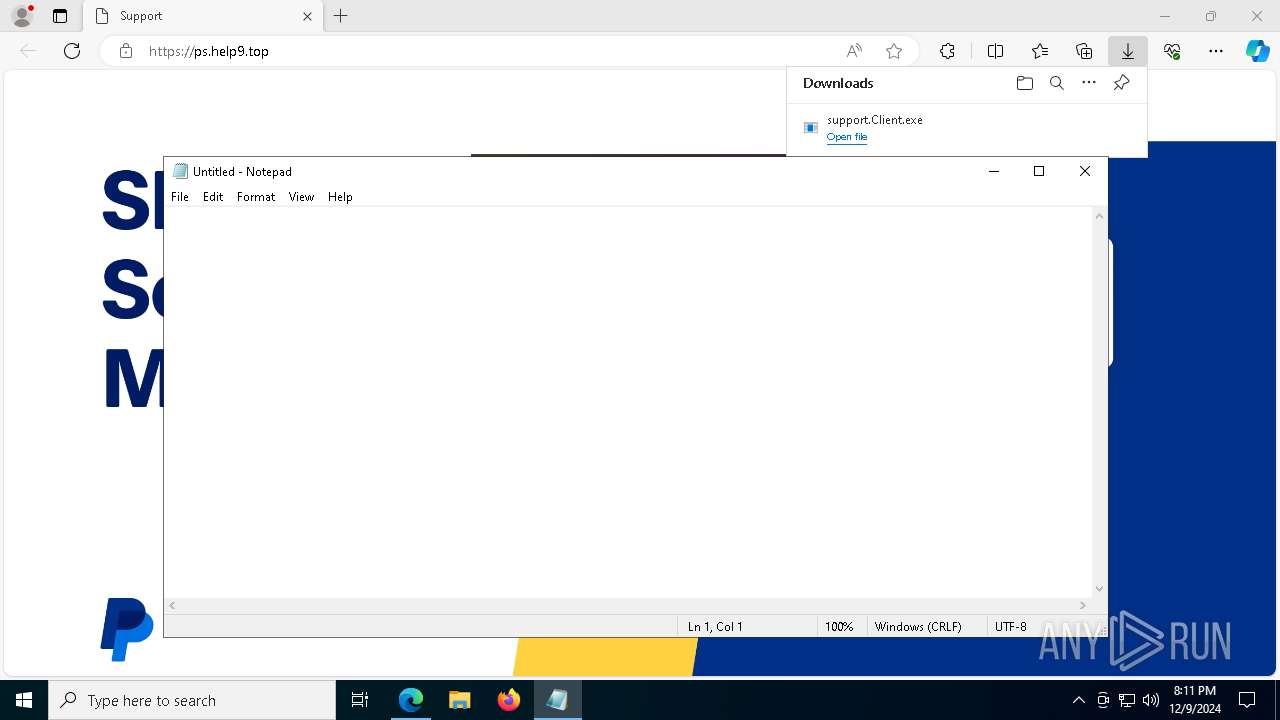Viewport: 1280px width, 720px height.
Task: Open downloads folder from Downloads panel
Action: point(1024,83)
